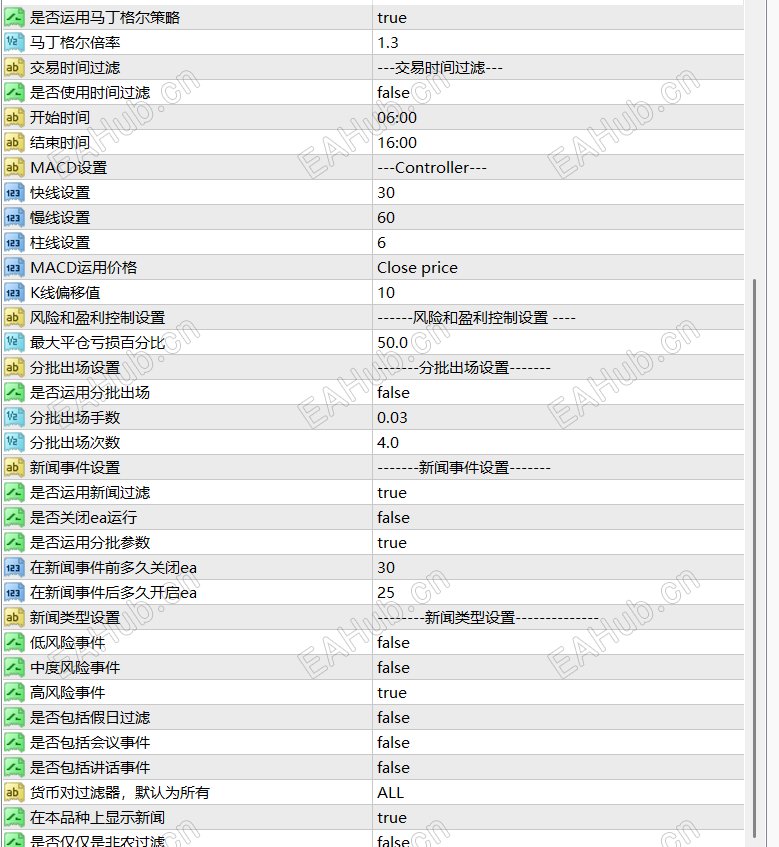Click the ab icon beside 新闻类型设置
Screen dimensions: 779x847
[14, 617]
